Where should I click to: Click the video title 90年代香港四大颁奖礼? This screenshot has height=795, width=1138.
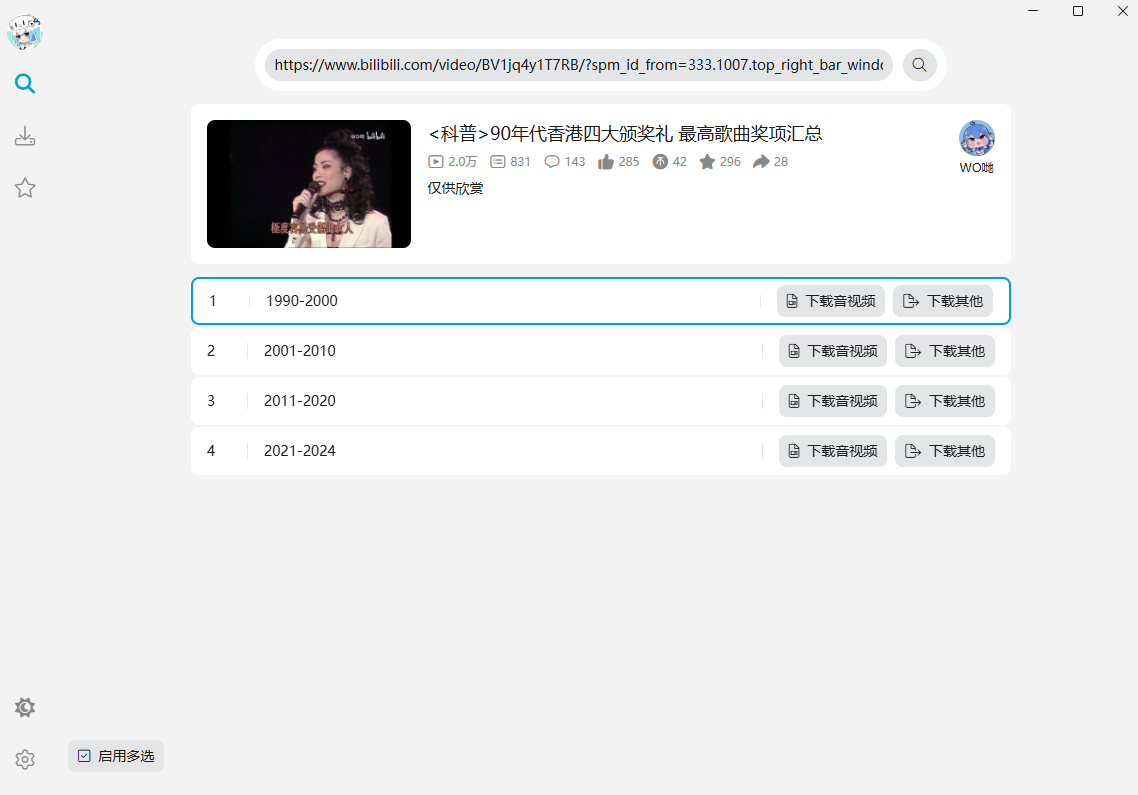625,134
